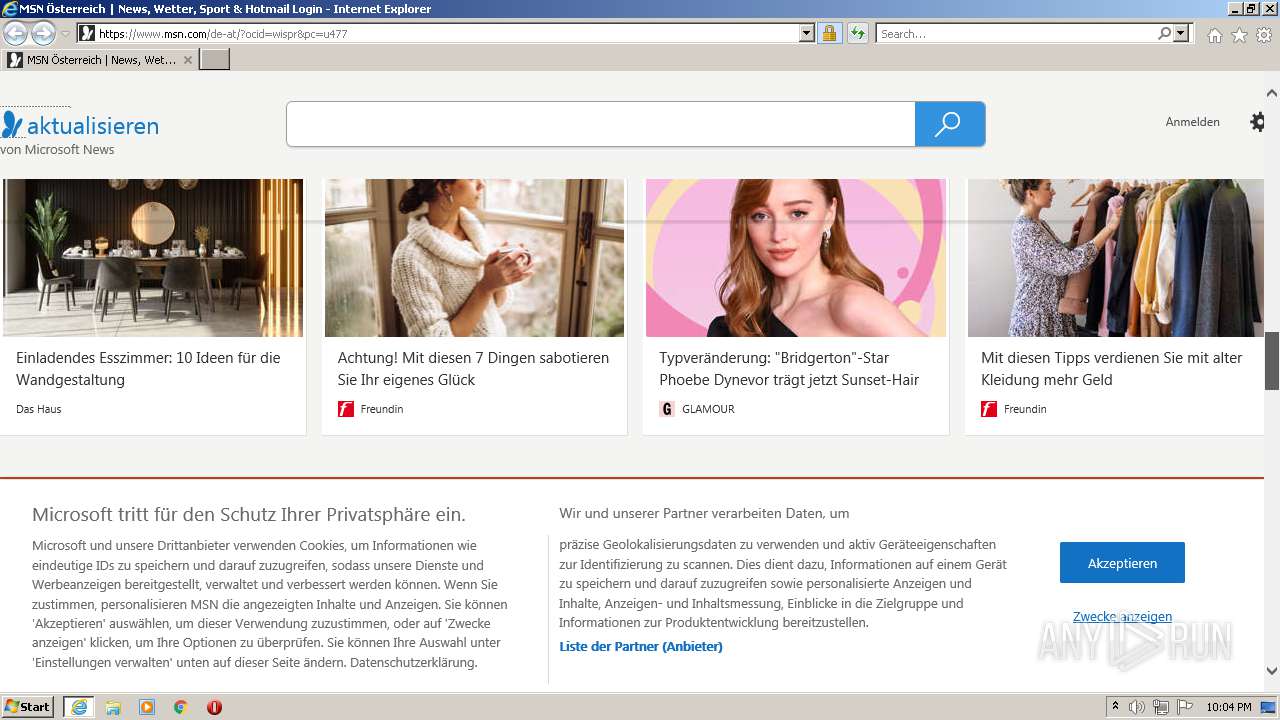Open headline Mit diesen Tipps verdienen Sie
The height and width of the screenshot is (720, 1280).
1112,369
